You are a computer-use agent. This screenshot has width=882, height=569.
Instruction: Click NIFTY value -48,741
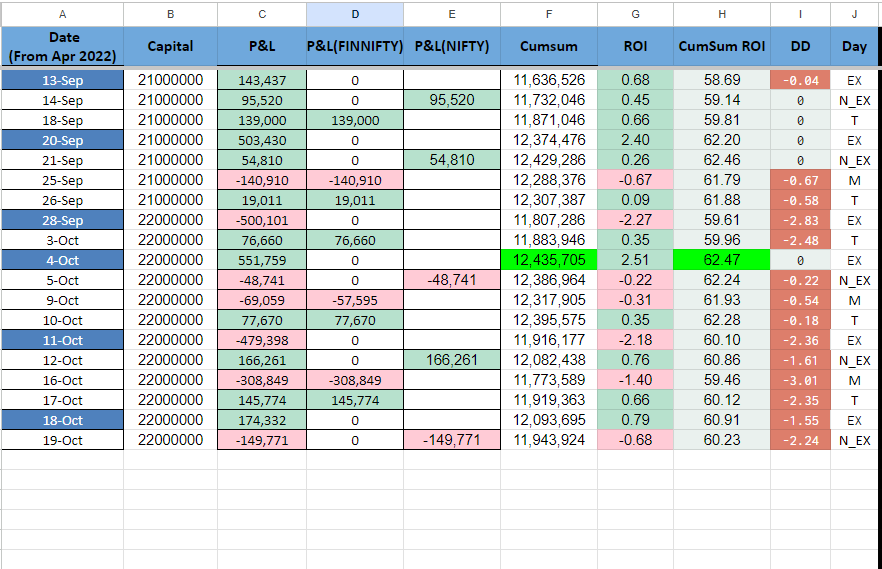pyautogui.click(x=452, y=280)
